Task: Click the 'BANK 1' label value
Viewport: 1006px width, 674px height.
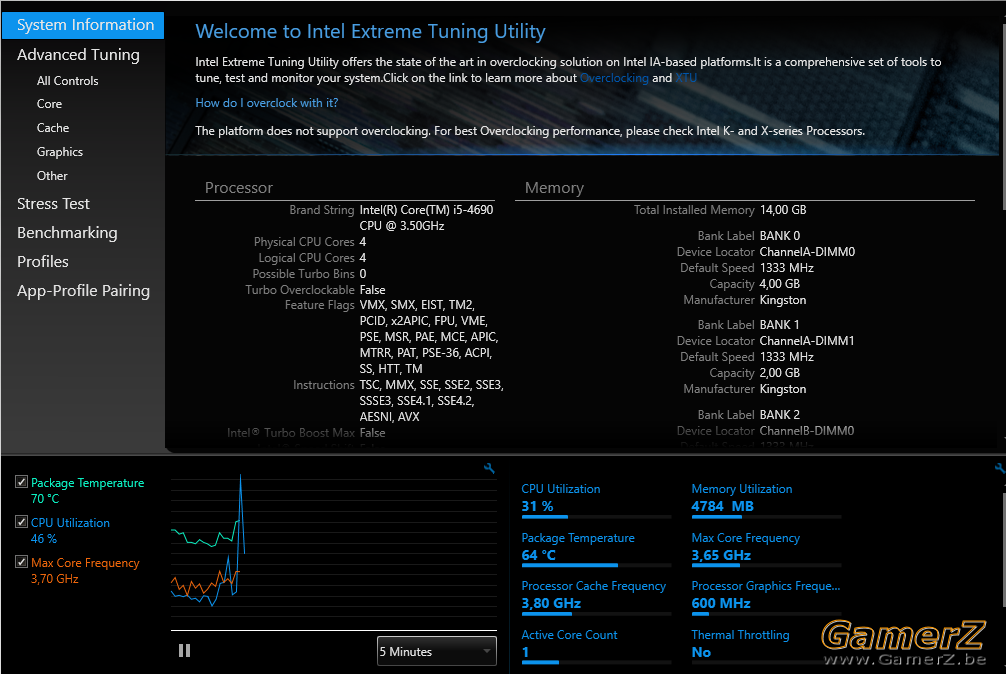Action: click(780, 325)
